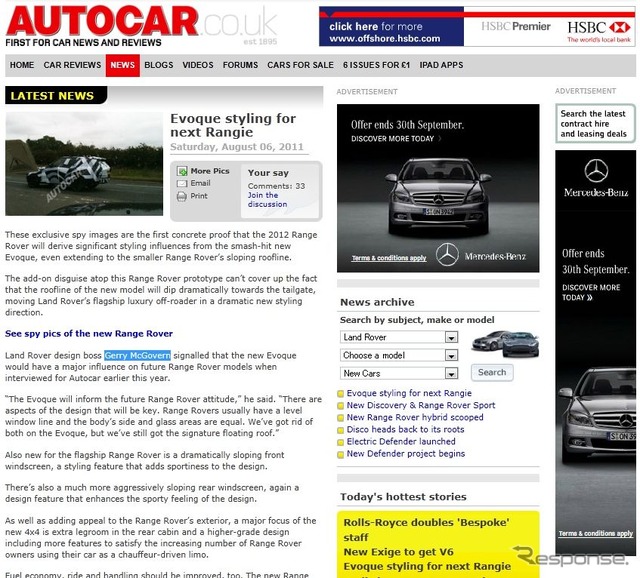Click the highlighted Gerry McGovern name
The image size is (640, 578).
pos(138,356)
